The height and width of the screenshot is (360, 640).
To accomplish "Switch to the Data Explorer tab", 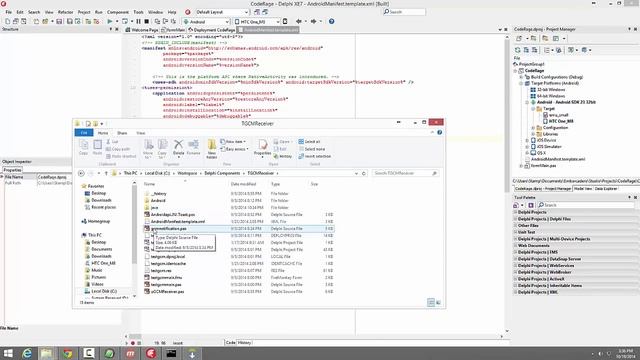I will tap(606, 189).
